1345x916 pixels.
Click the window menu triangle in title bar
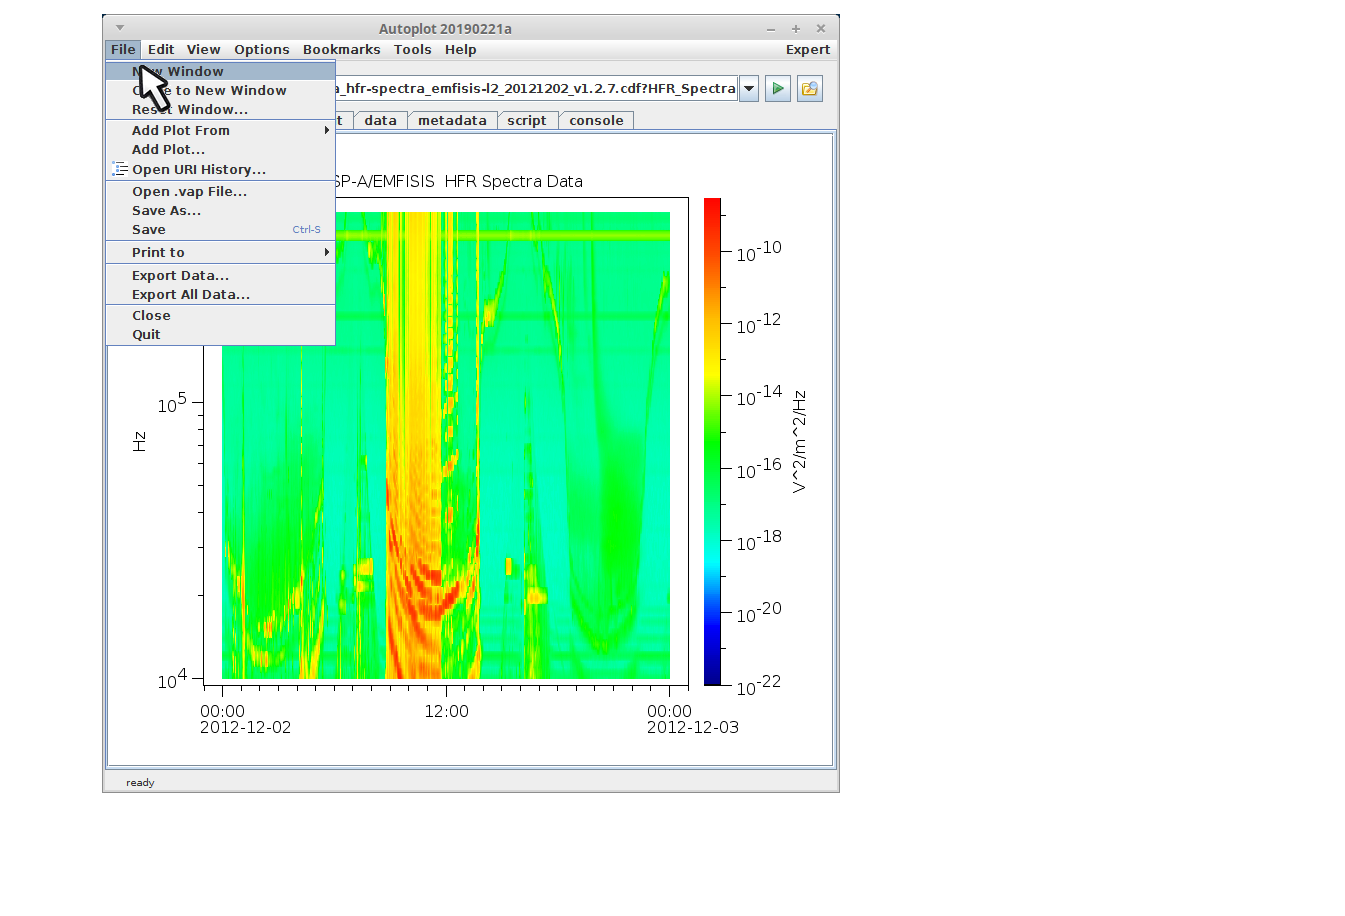tap(120, 28)
